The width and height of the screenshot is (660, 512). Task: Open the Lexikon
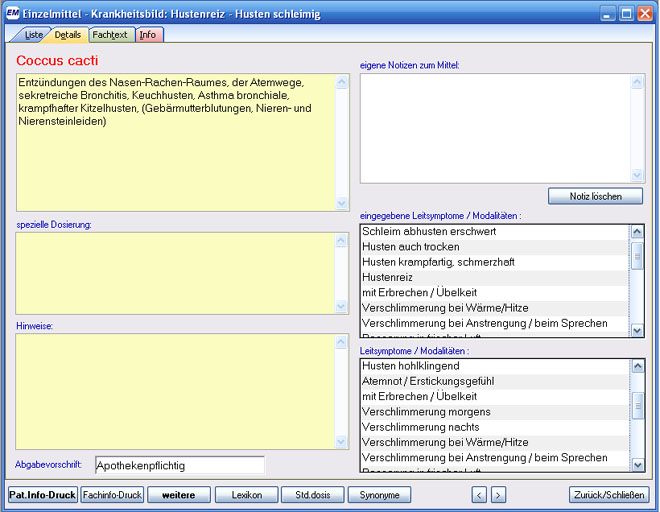246,495
